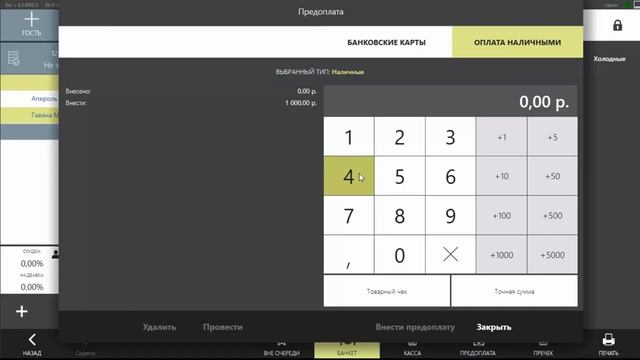
Task: Go back with the Назад arrow
Action: (x=32, y=344)
